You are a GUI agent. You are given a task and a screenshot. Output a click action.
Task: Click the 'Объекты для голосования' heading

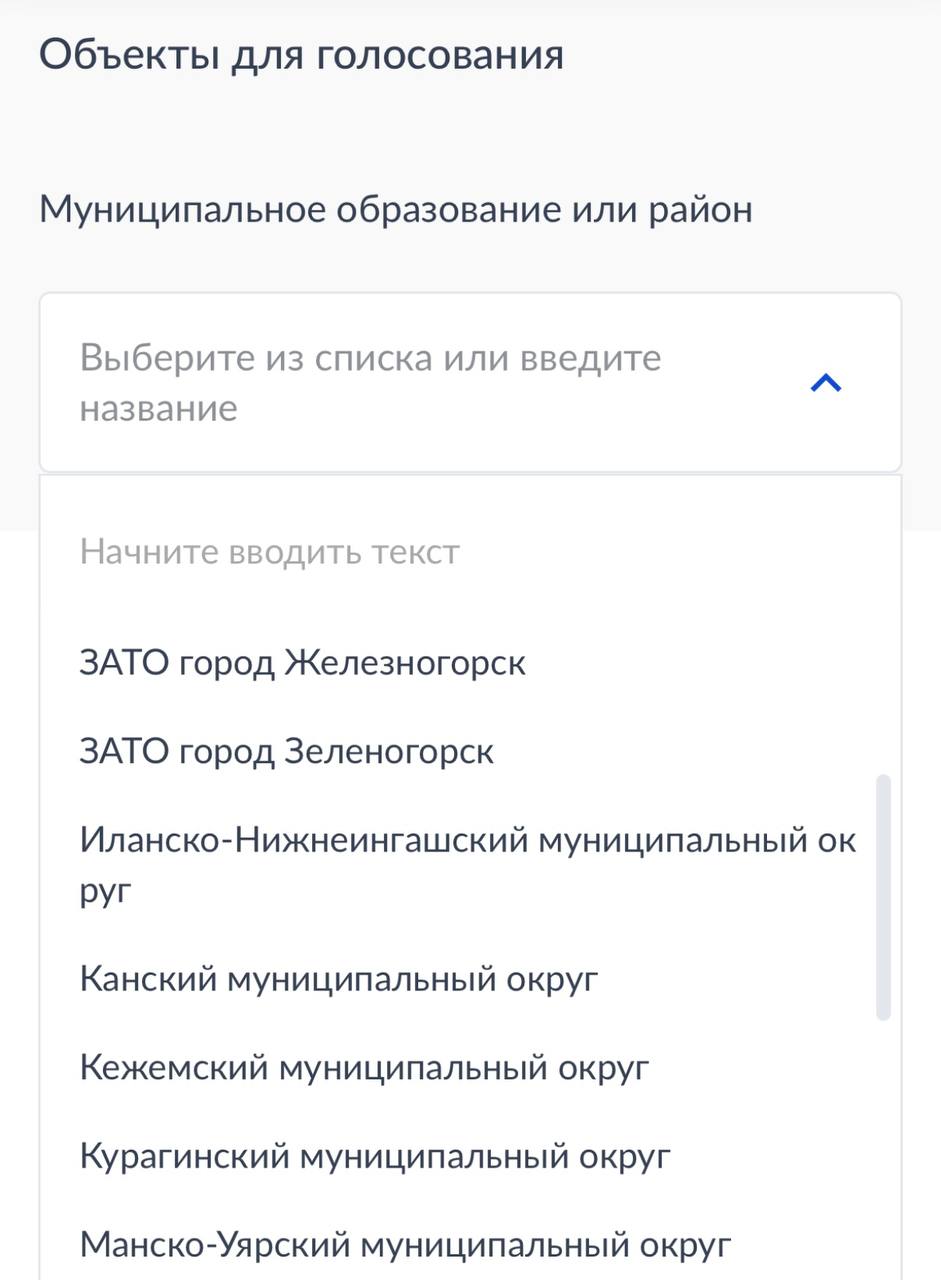[301, 55]
